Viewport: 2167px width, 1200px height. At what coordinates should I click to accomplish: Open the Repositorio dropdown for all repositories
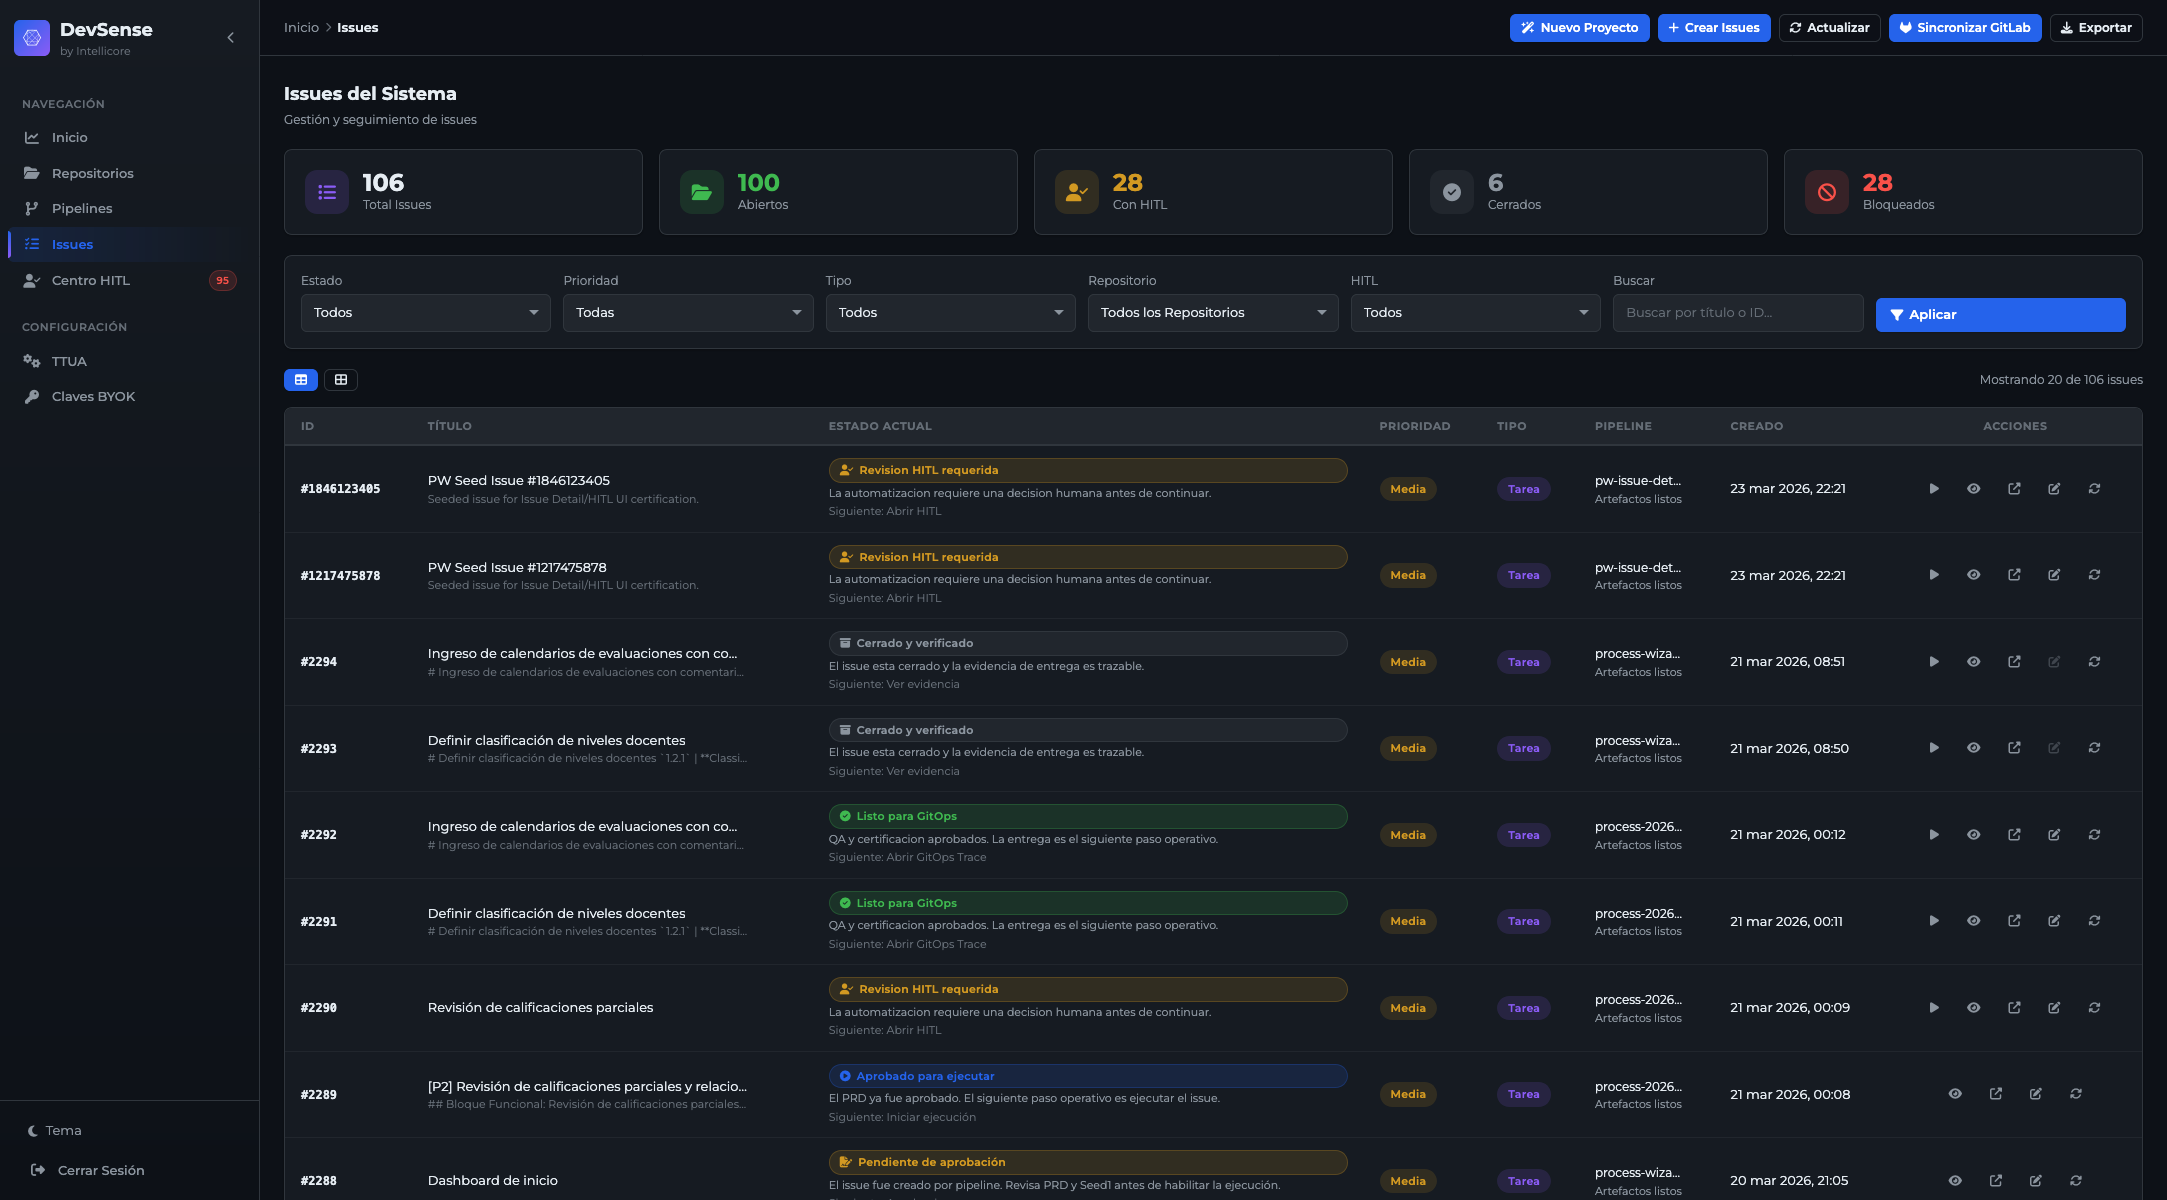(1212, 312)
